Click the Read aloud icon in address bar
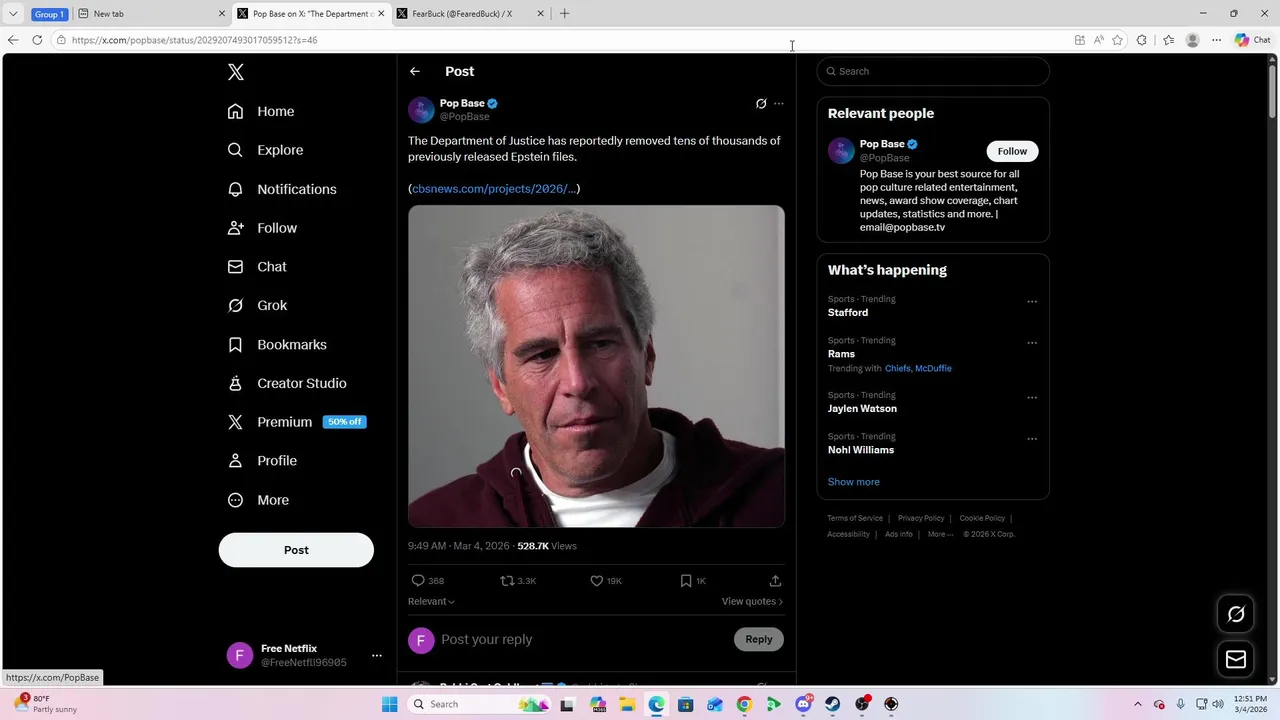The width and height of the screenshot is (1280, 720). (x=1098, y=40)
